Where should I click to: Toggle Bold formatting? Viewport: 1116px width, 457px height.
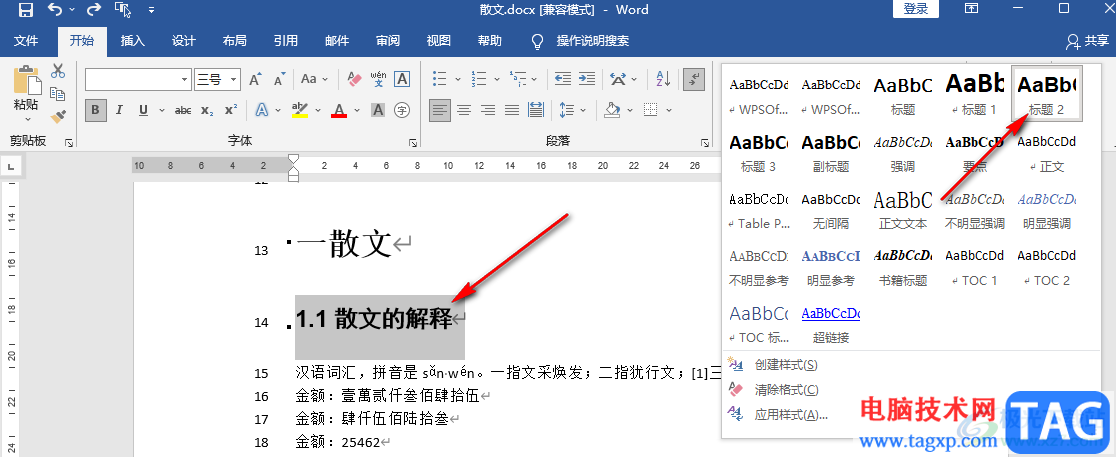tap(95, 110)
